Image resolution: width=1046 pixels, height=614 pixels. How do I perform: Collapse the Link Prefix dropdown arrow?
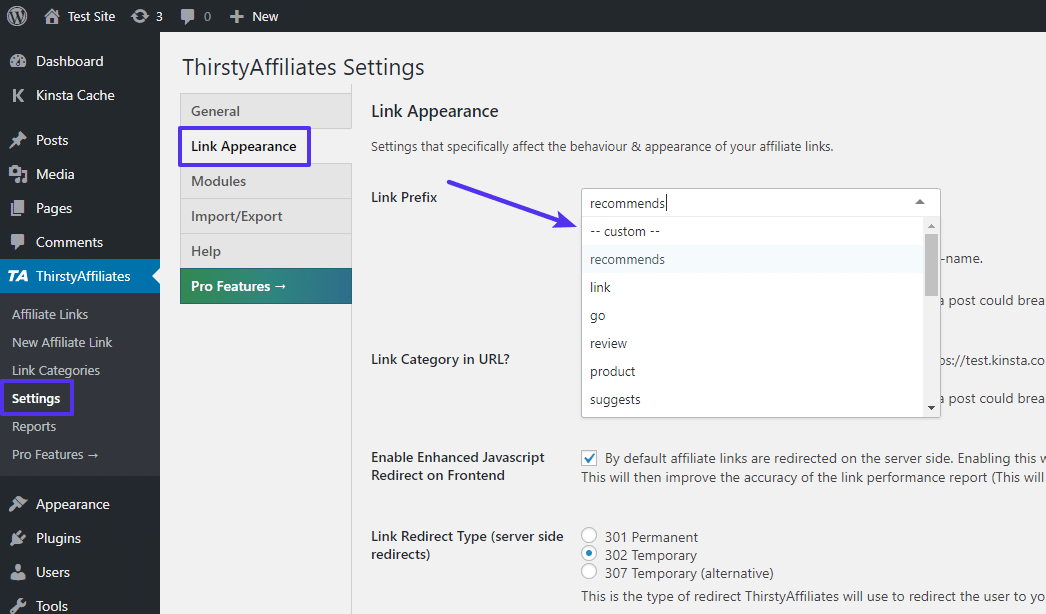[919, 203]
